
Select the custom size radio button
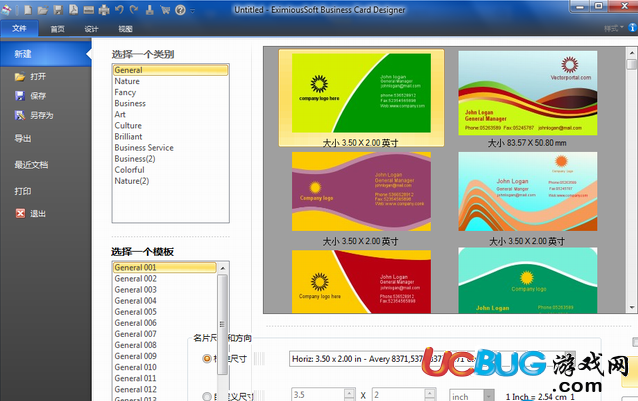pos(207,396)
